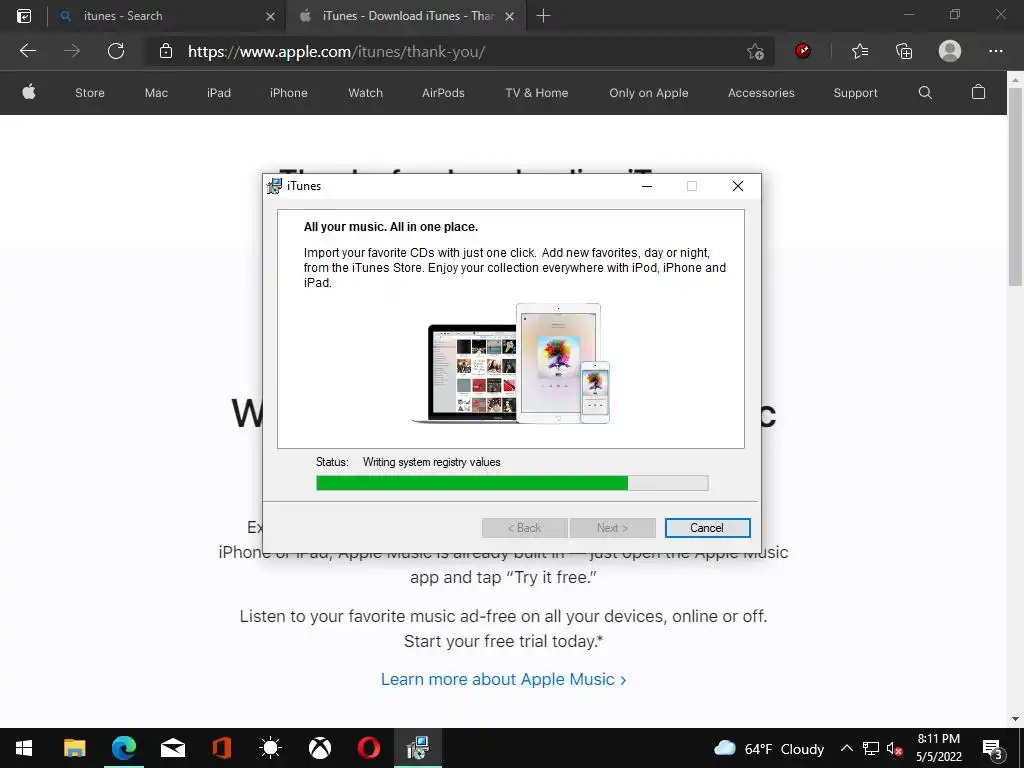Open File Explorer from the taskbar
1024x768 pixels.
(x=74, y=748)
